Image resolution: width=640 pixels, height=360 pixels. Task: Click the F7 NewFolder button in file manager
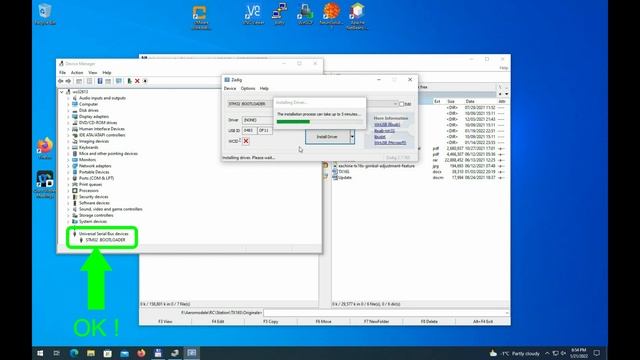coord(376,322)
